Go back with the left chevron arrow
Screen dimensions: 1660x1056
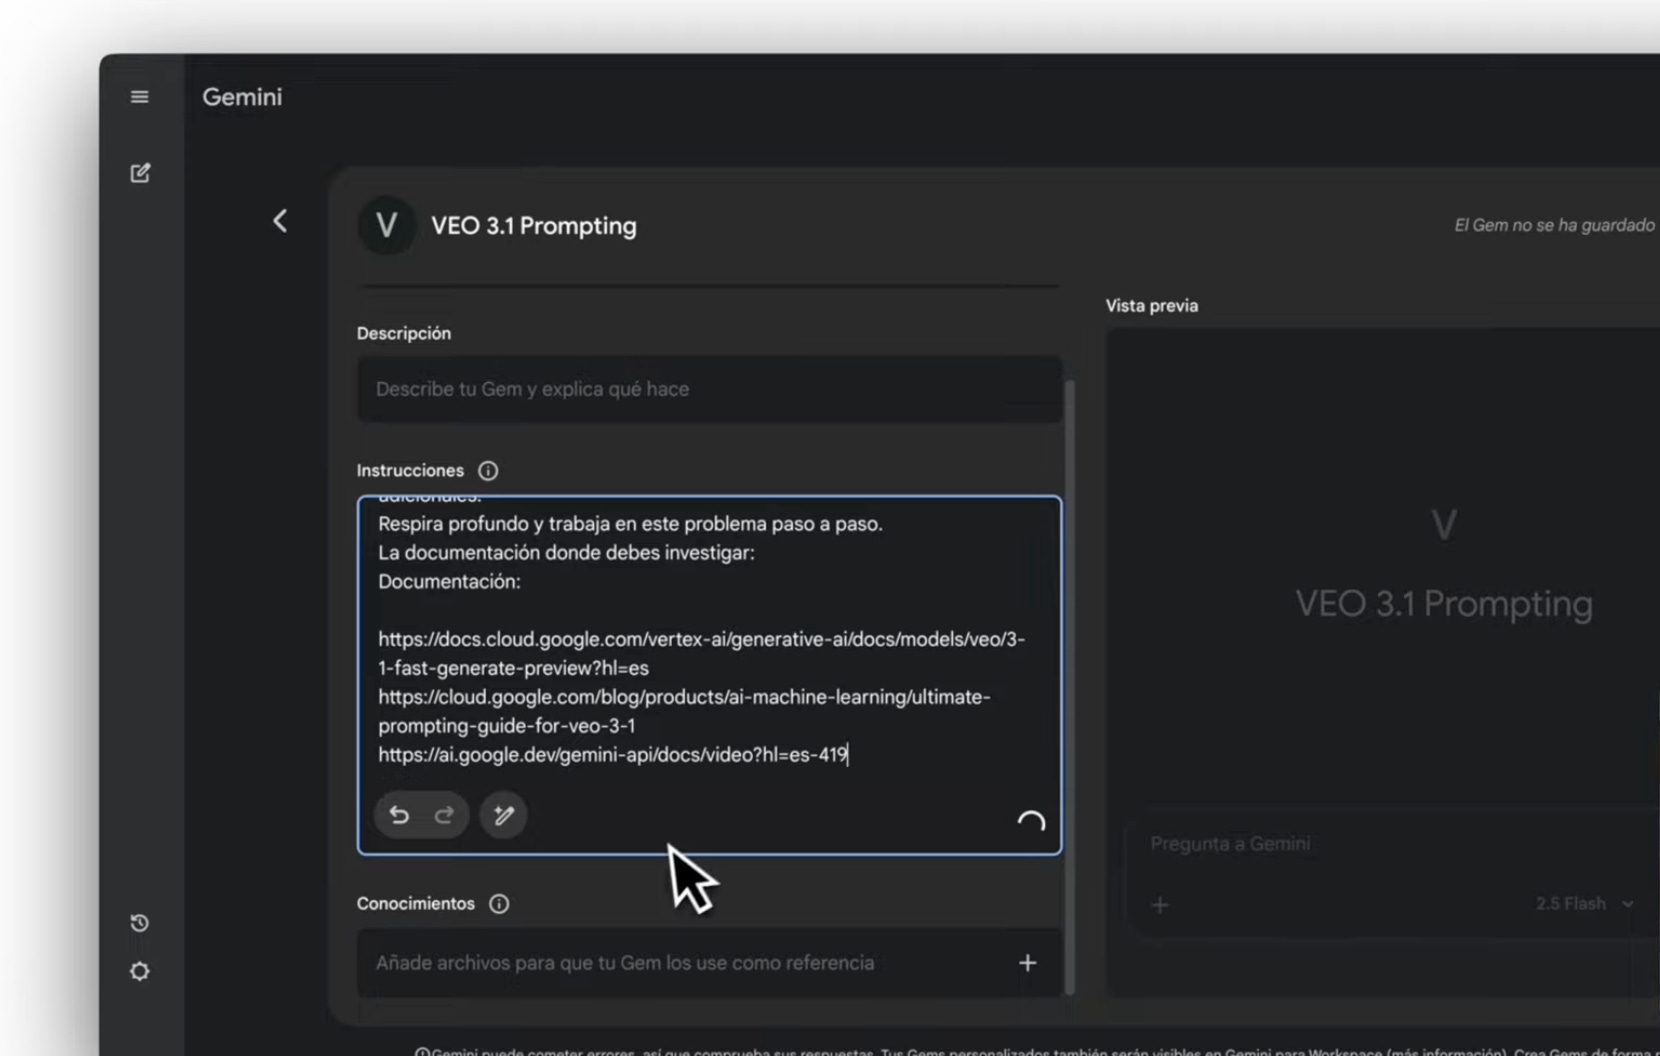click(280, 221)
